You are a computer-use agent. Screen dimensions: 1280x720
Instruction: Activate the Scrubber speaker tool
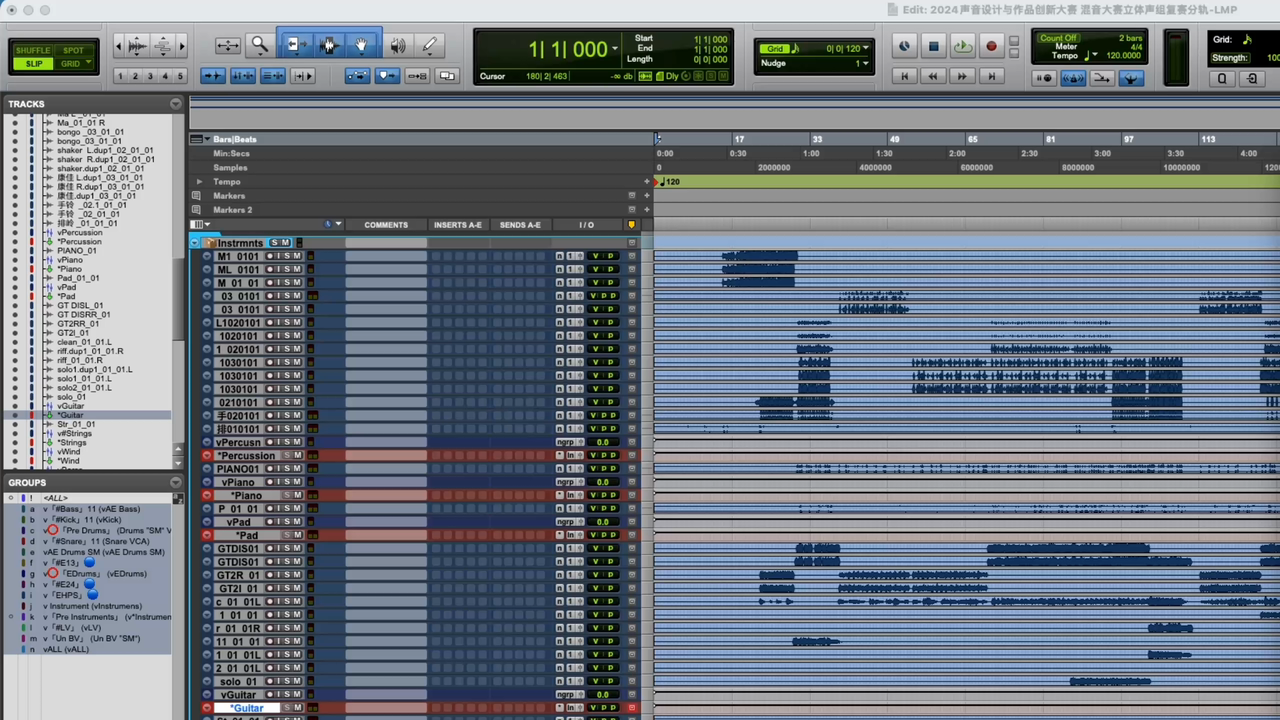point(398,45)
